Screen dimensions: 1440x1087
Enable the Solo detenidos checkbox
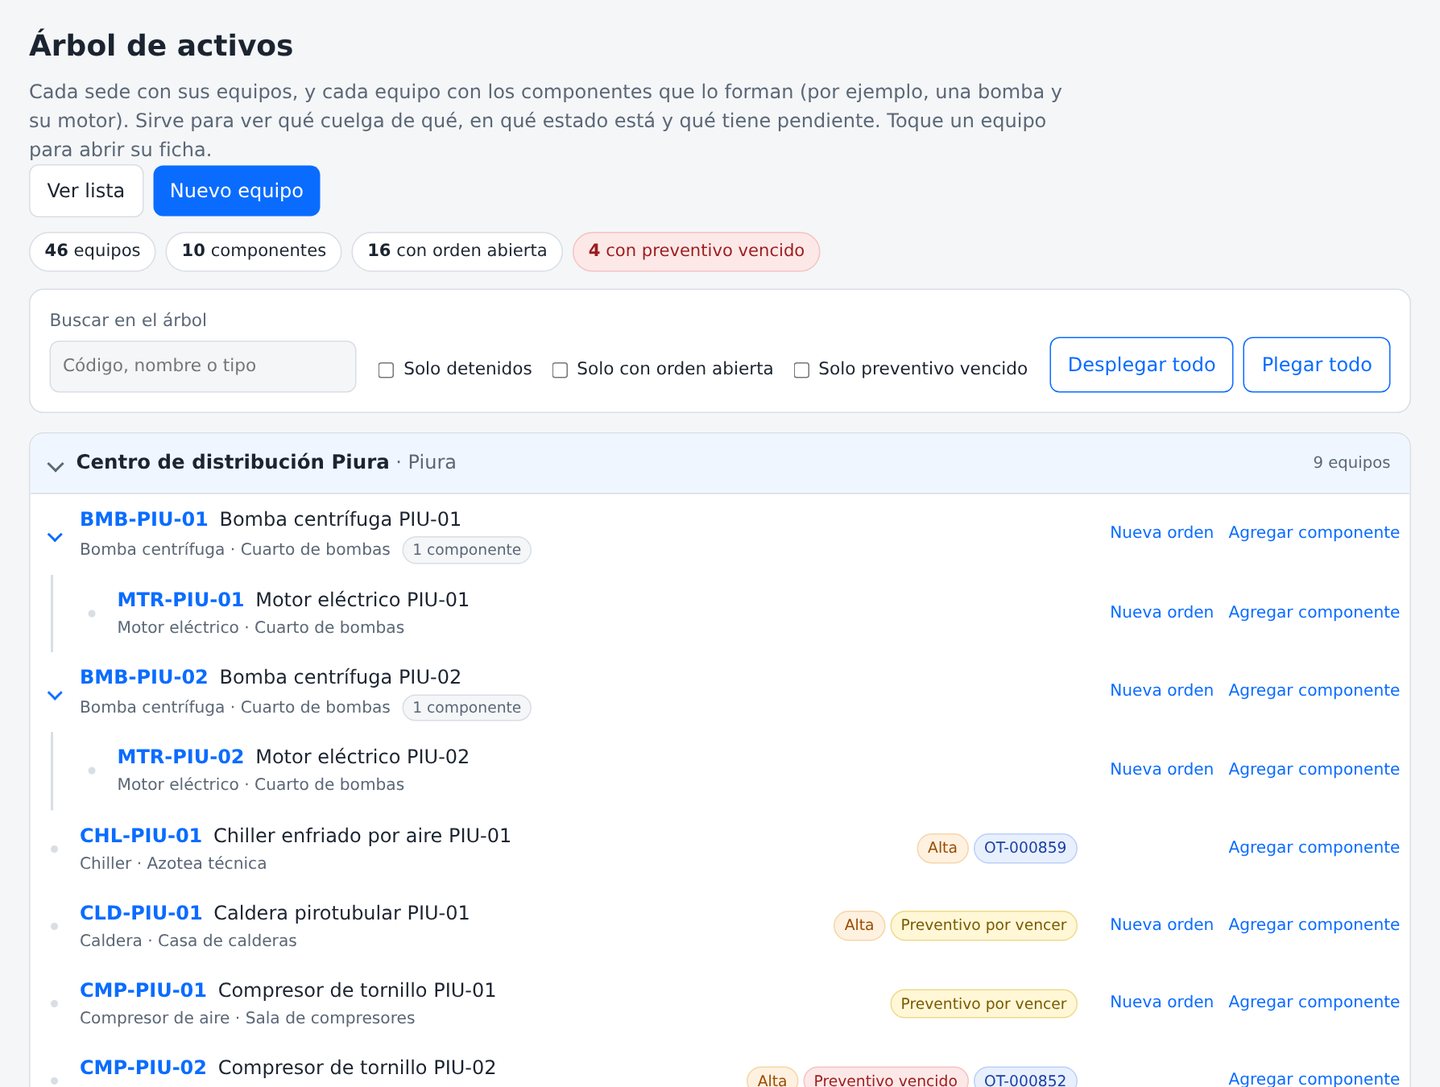click(386, 370)
